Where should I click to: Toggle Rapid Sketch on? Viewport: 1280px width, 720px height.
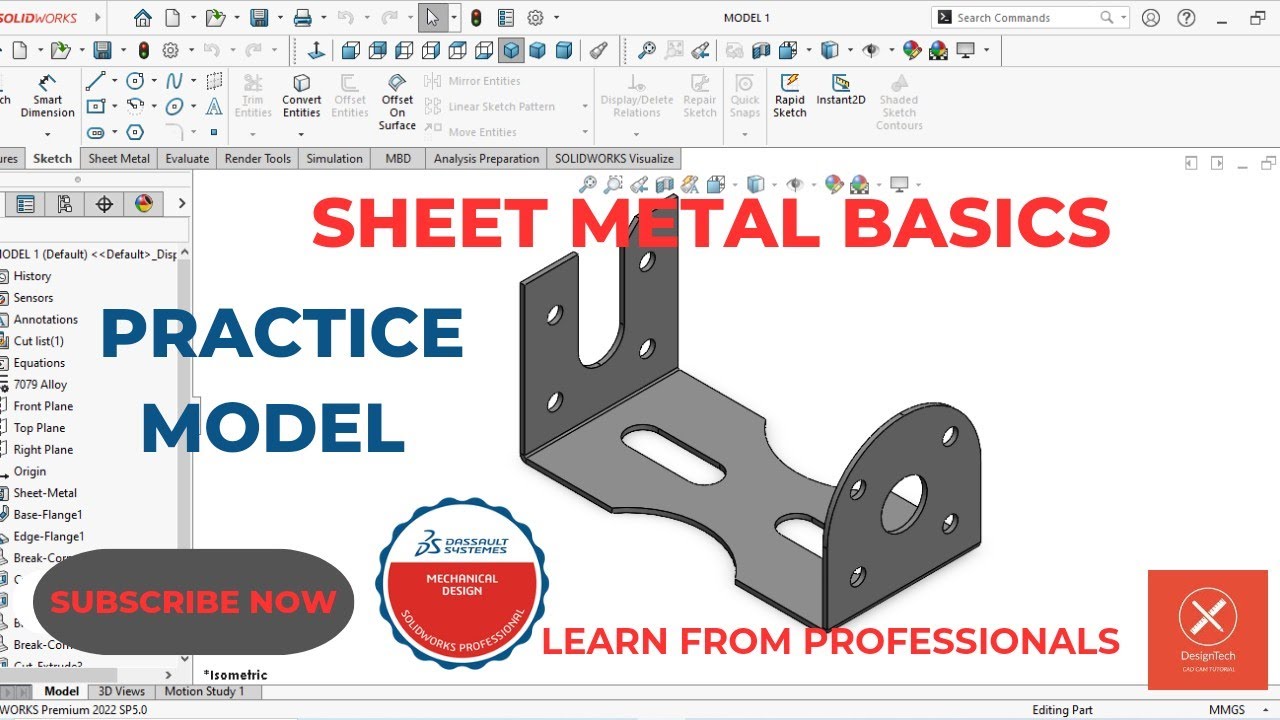click(789, 96)
